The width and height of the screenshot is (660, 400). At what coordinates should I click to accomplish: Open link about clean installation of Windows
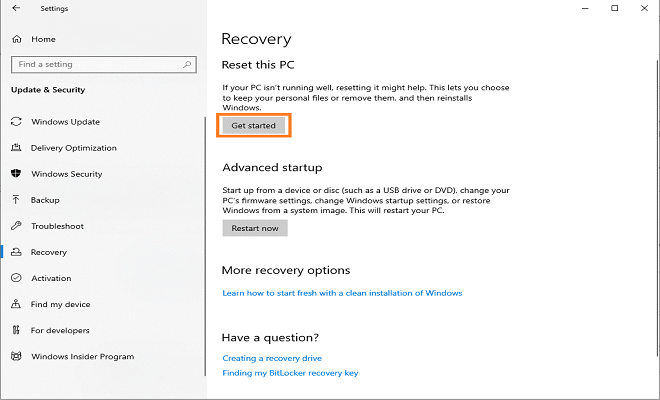coord(342,293)
